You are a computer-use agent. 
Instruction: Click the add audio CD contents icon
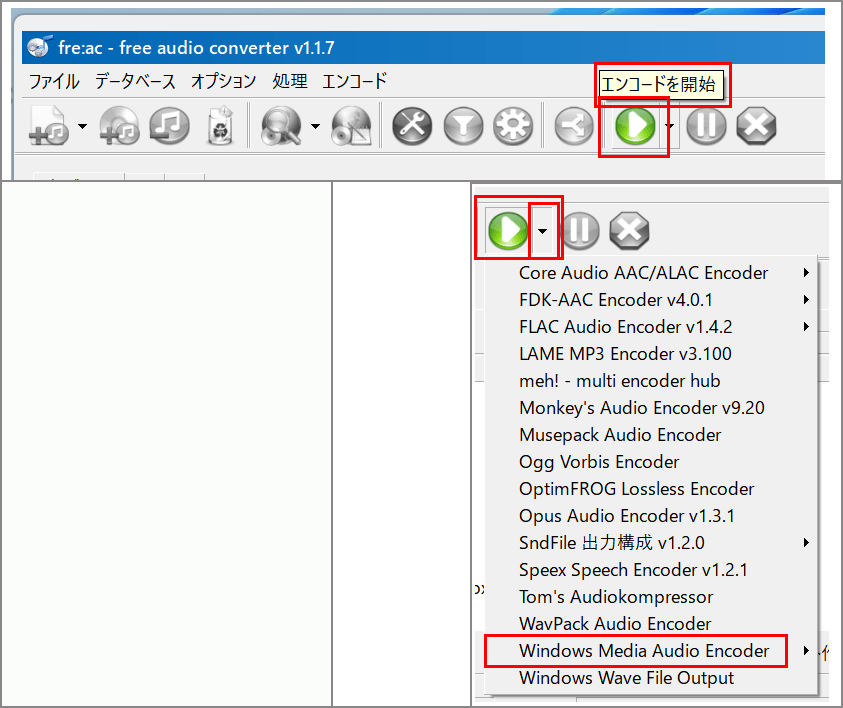coord(119,126)
